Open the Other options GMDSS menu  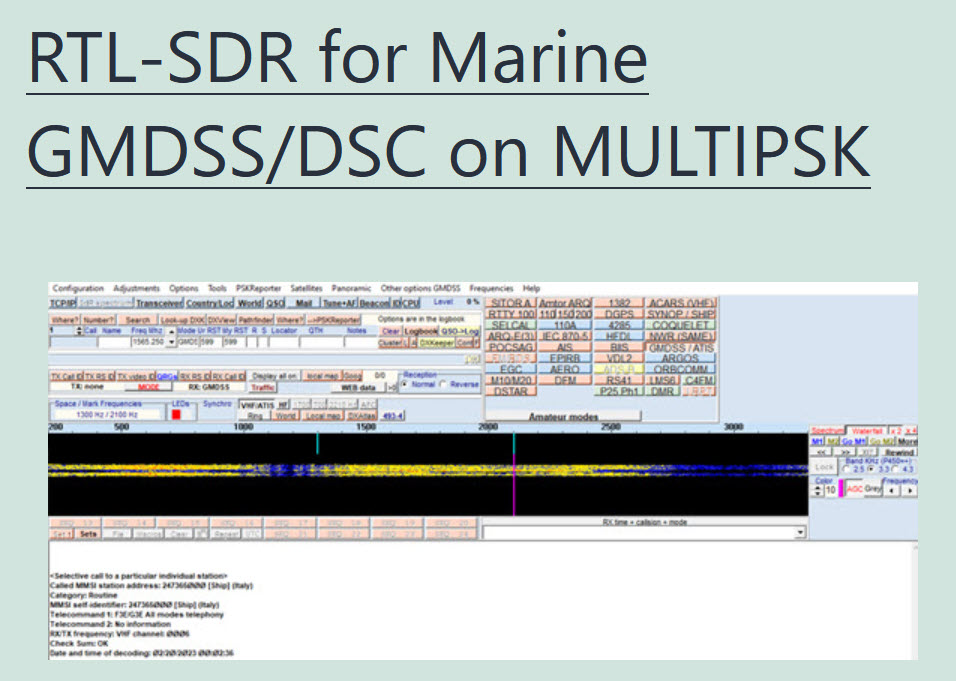pyautogui.click(x=420, y=288)
